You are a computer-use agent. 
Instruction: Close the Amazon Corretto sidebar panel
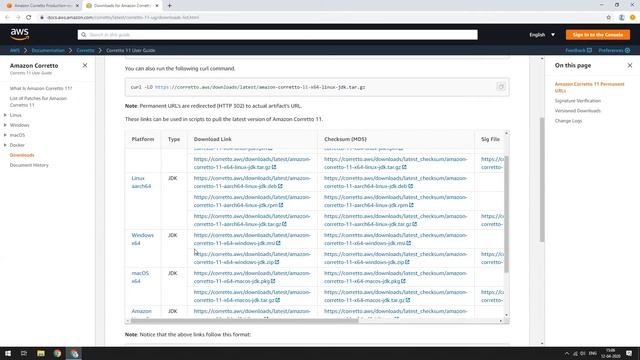coord(85,65)
